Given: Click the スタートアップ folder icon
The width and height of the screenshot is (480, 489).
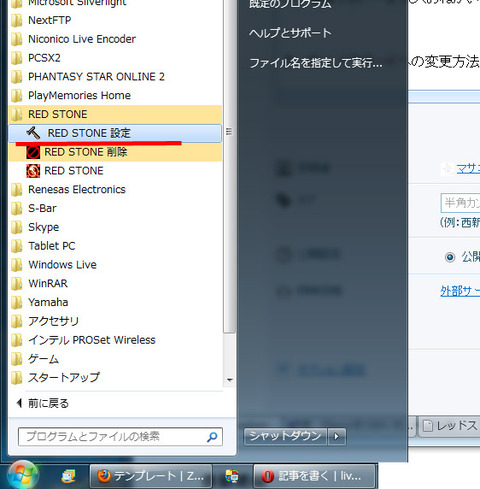Looking at the screenshot, I should 16,378.
